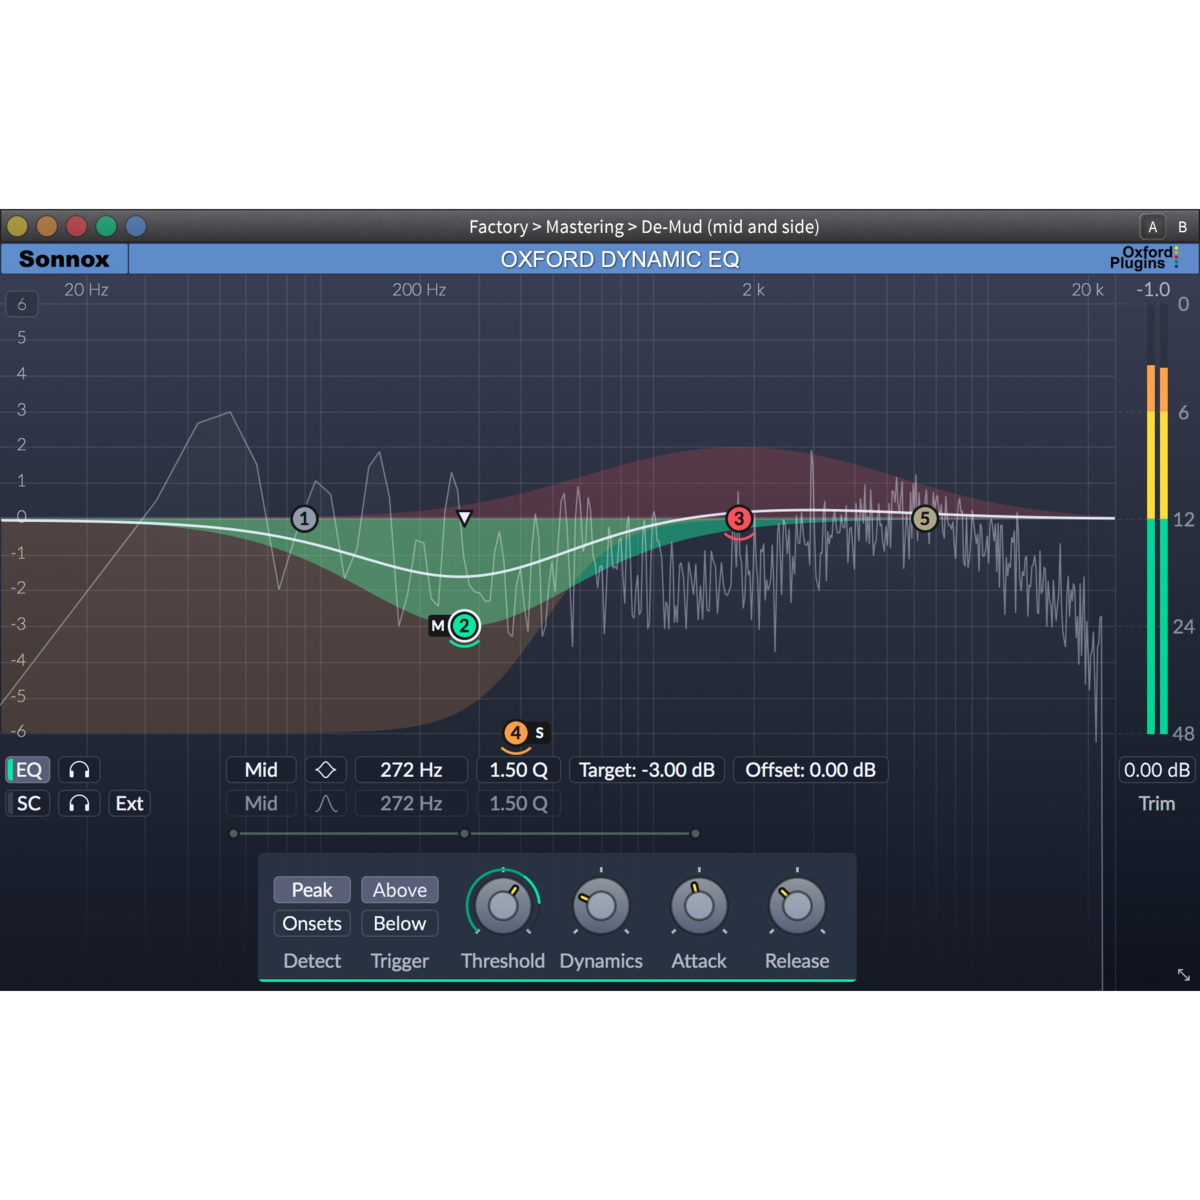Click the orange band 4 sidechain node
Image resolution: width=1200 pixels, height=1200 pixels.
517,733
